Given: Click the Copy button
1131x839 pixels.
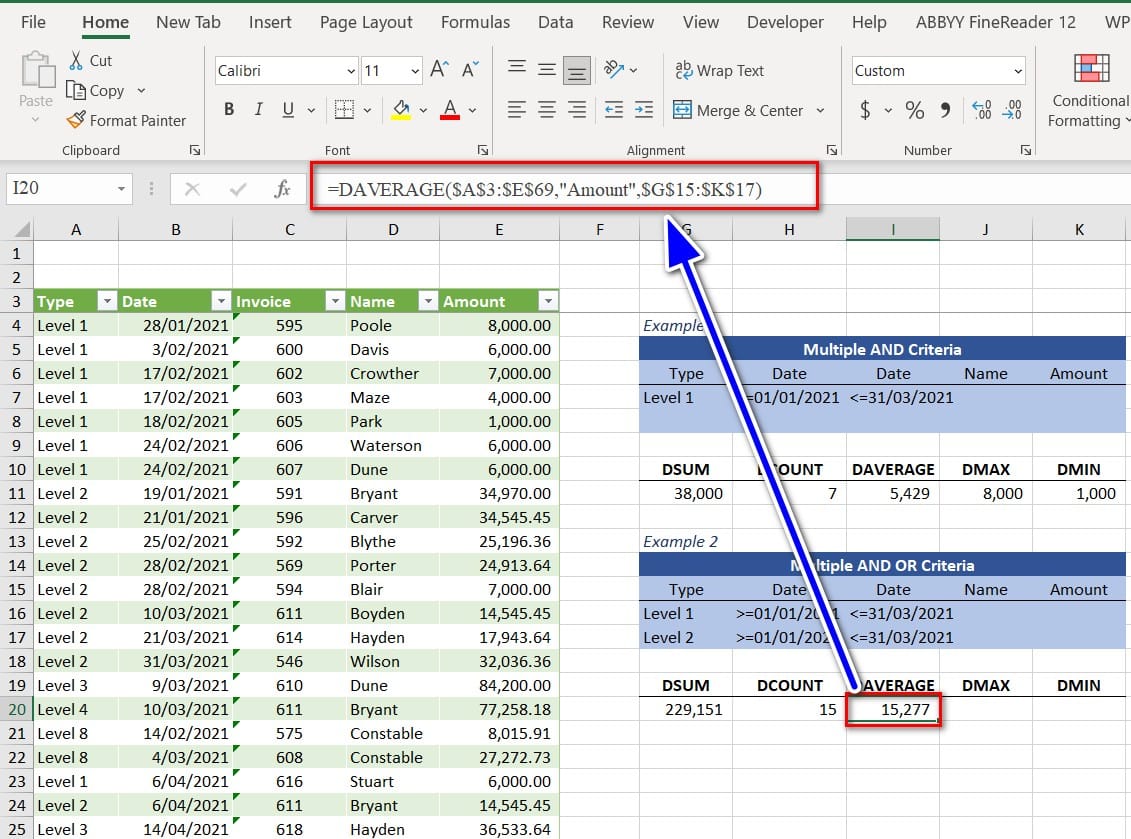Looking at the screenshot, I should coord(96,90).
